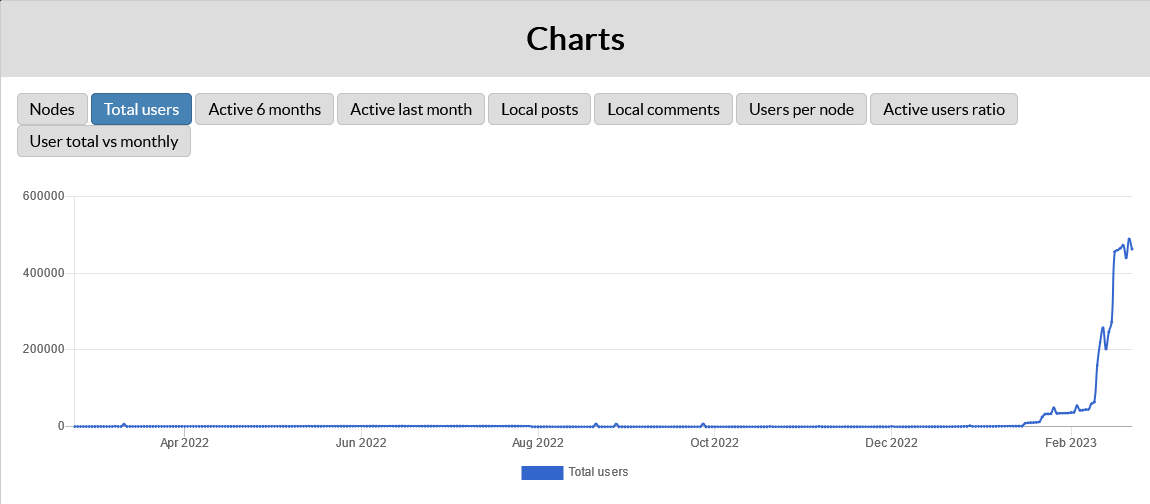The width and height of the screenshot is (1150, 504).
Task: Open the Active 6 months chart
Action: pos(264,109)
